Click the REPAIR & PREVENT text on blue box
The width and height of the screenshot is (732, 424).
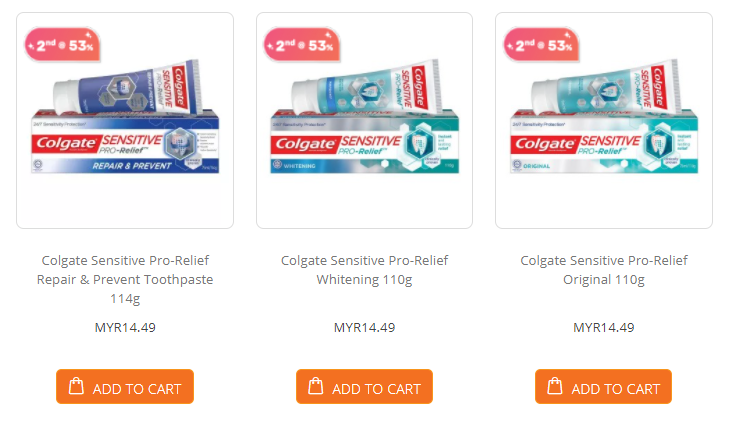click(132, 166)
